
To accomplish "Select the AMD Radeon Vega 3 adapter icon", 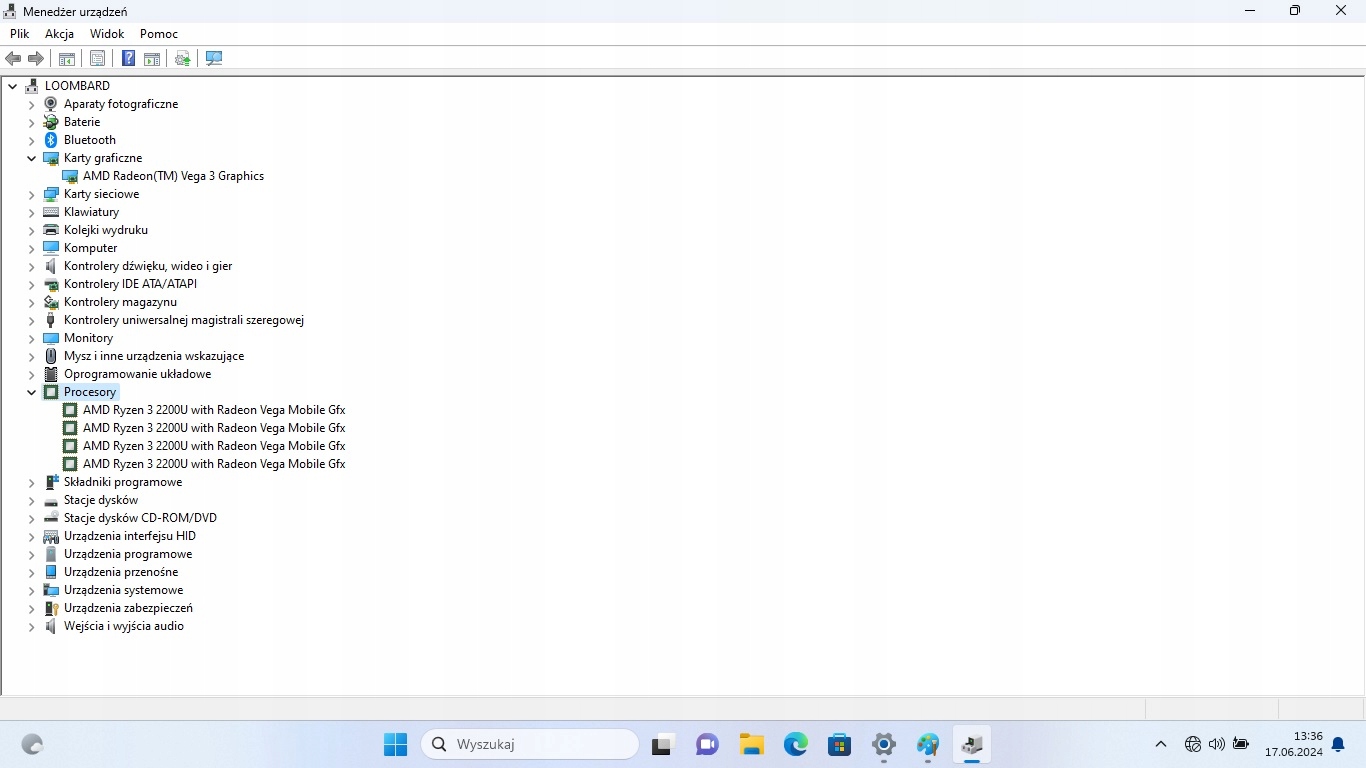I will (x=70, y=176).
